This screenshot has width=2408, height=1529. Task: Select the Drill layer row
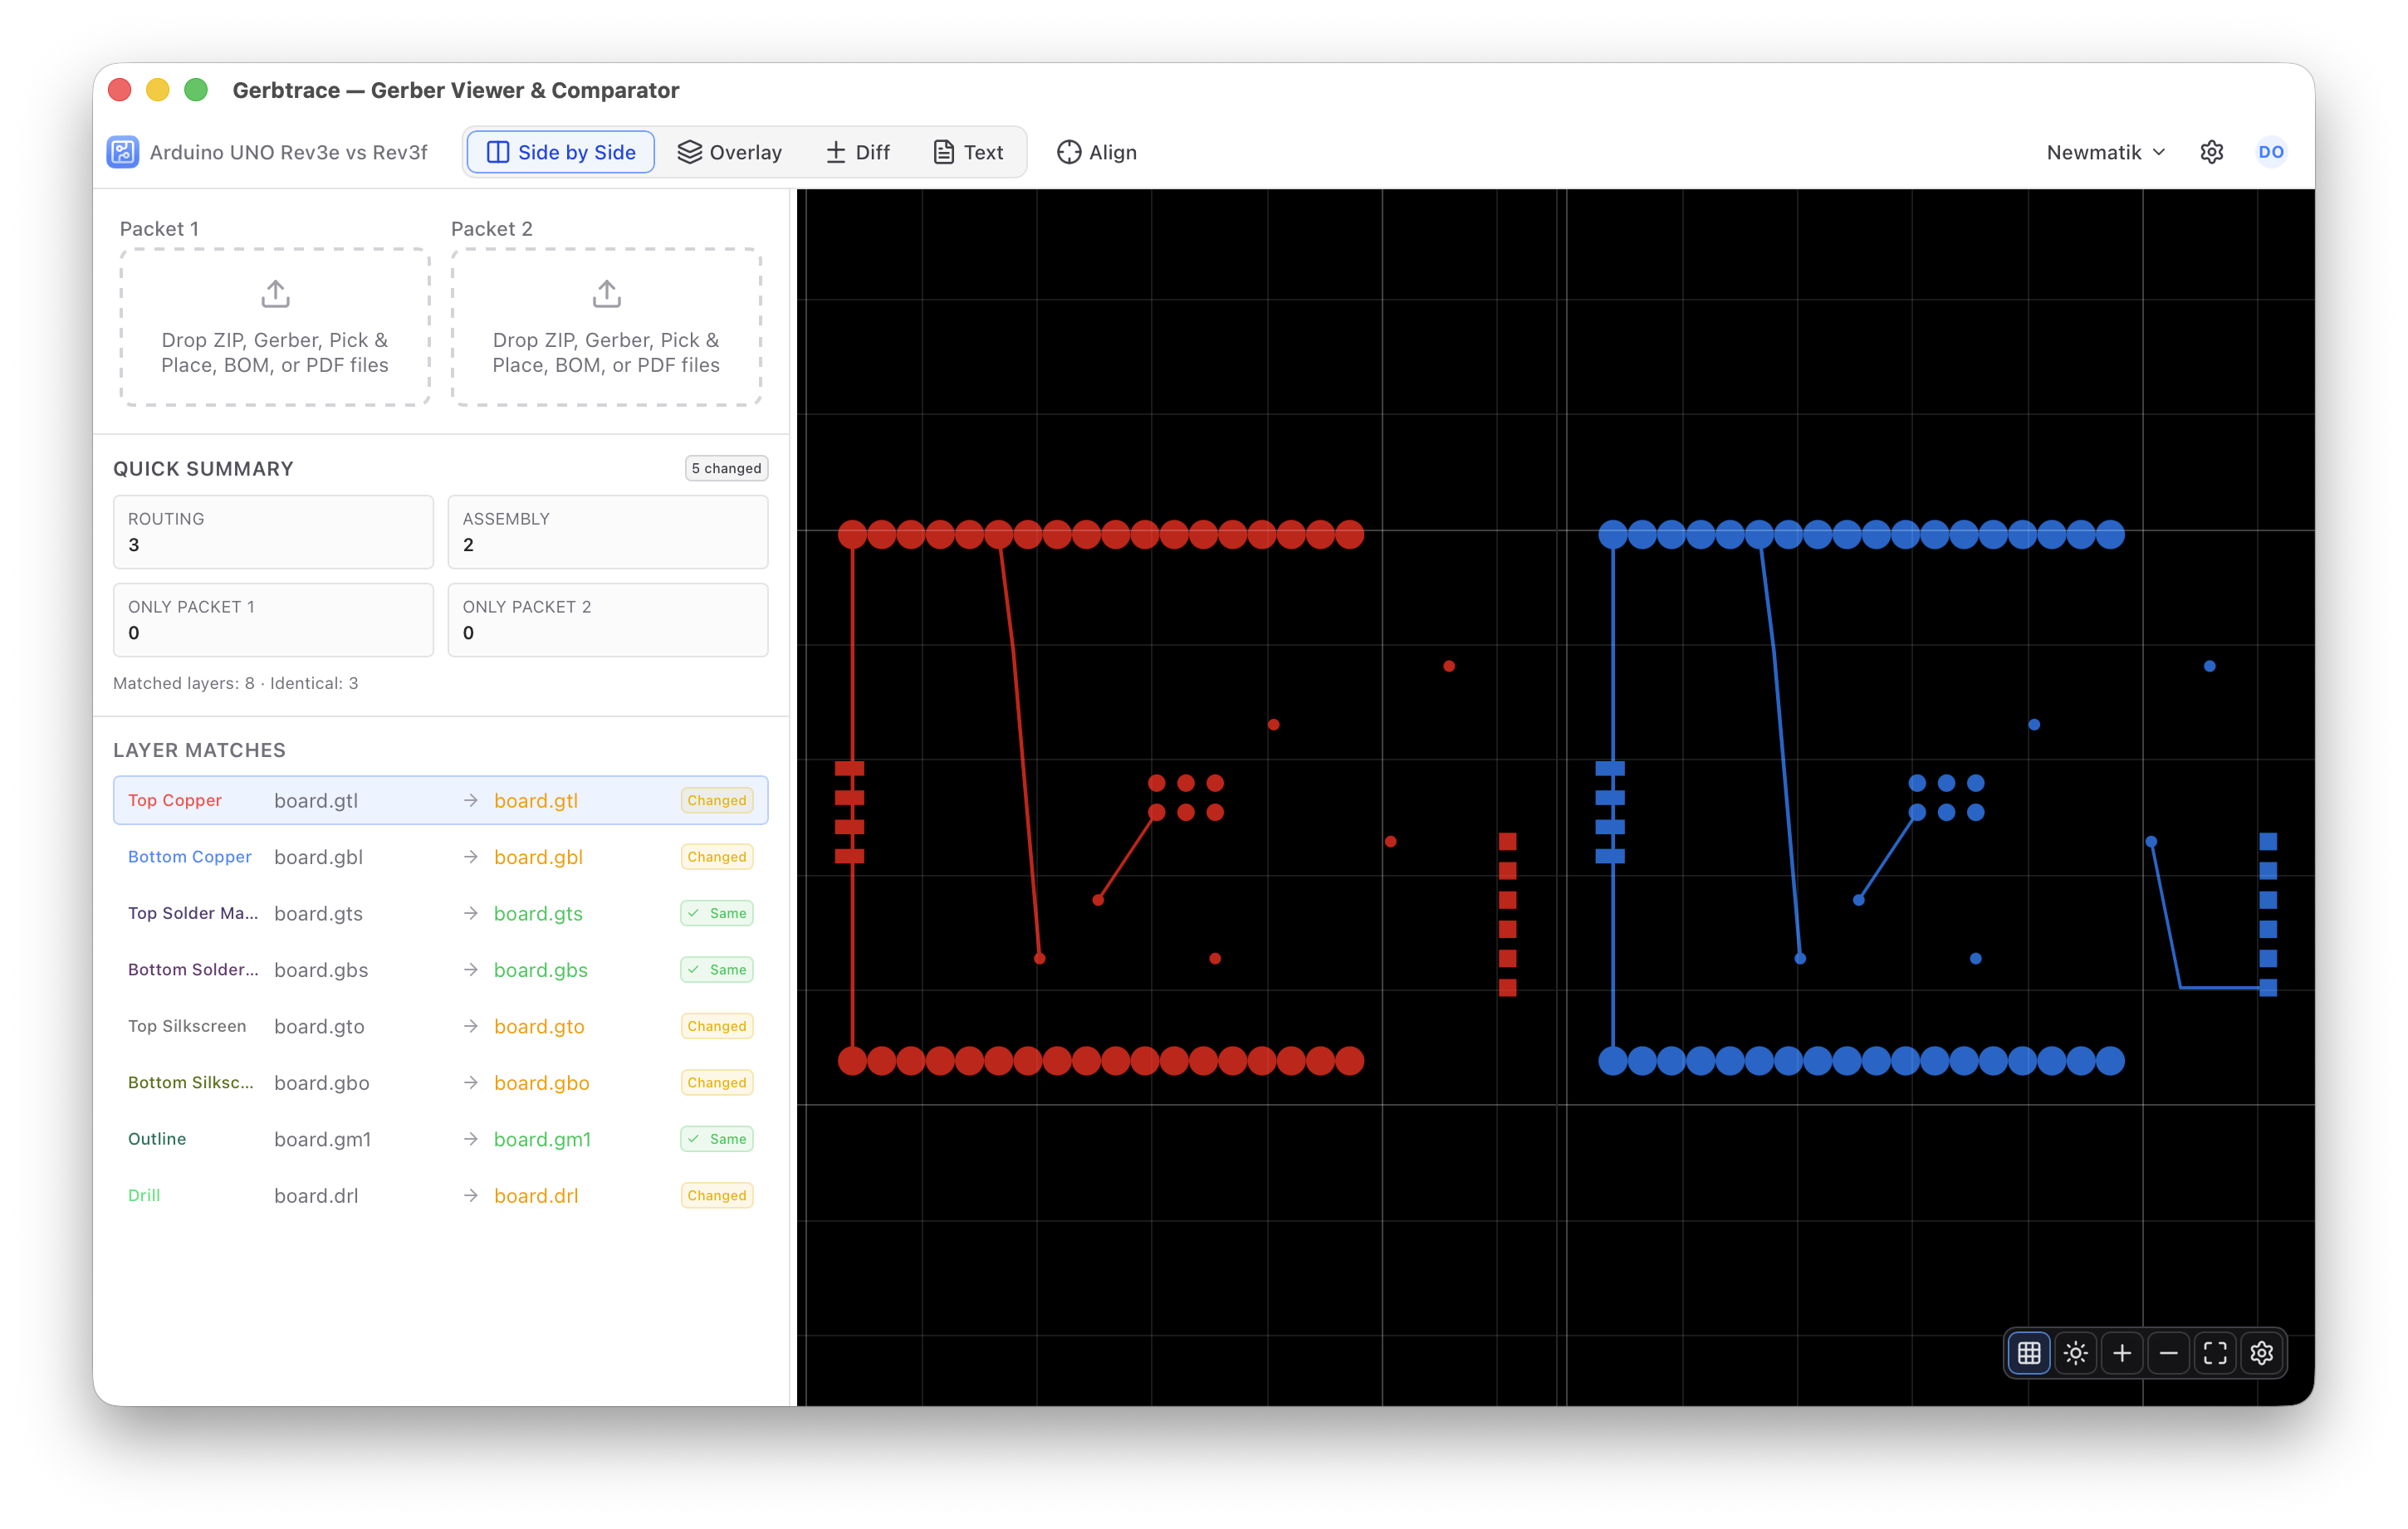[x=441, y=1196]
